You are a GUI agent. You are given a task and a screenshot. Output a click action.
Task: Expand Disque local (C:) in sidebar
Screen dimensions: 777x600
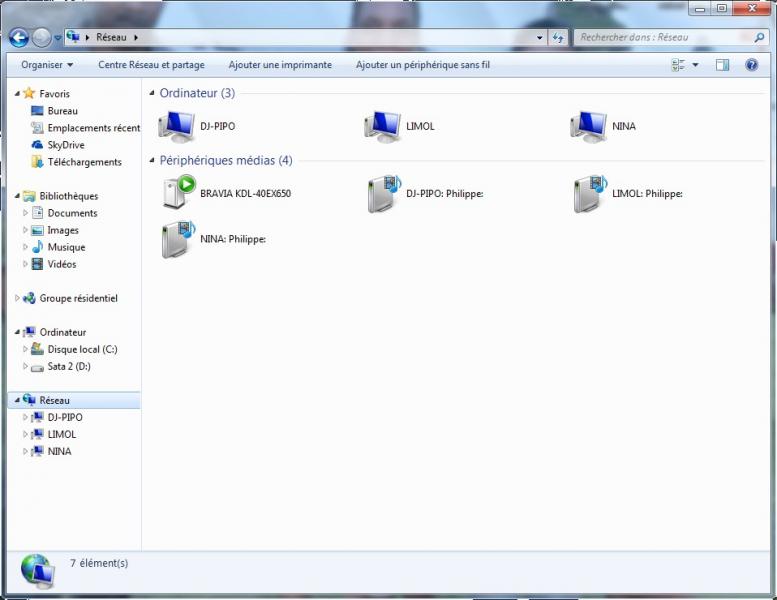point(26,350)
